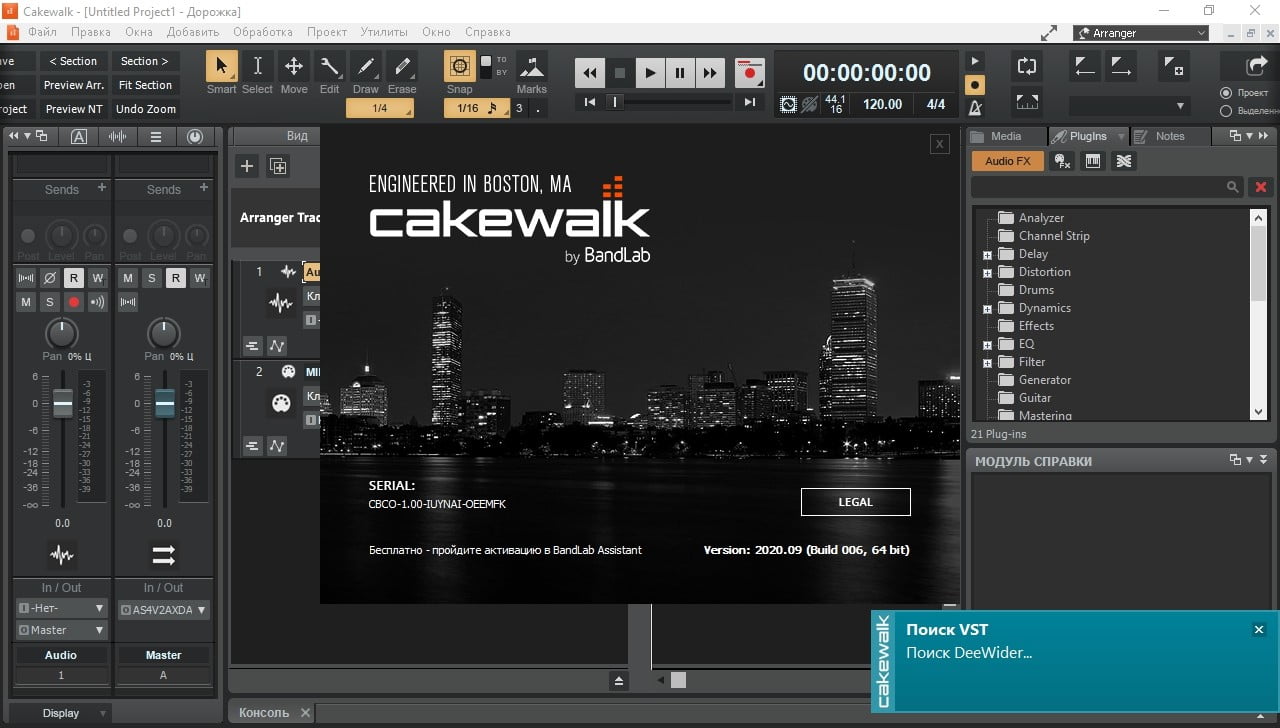This screenshot has height=728, width=1280.
Task: Open the Файл menu
Action: click(x=42, y=32)
